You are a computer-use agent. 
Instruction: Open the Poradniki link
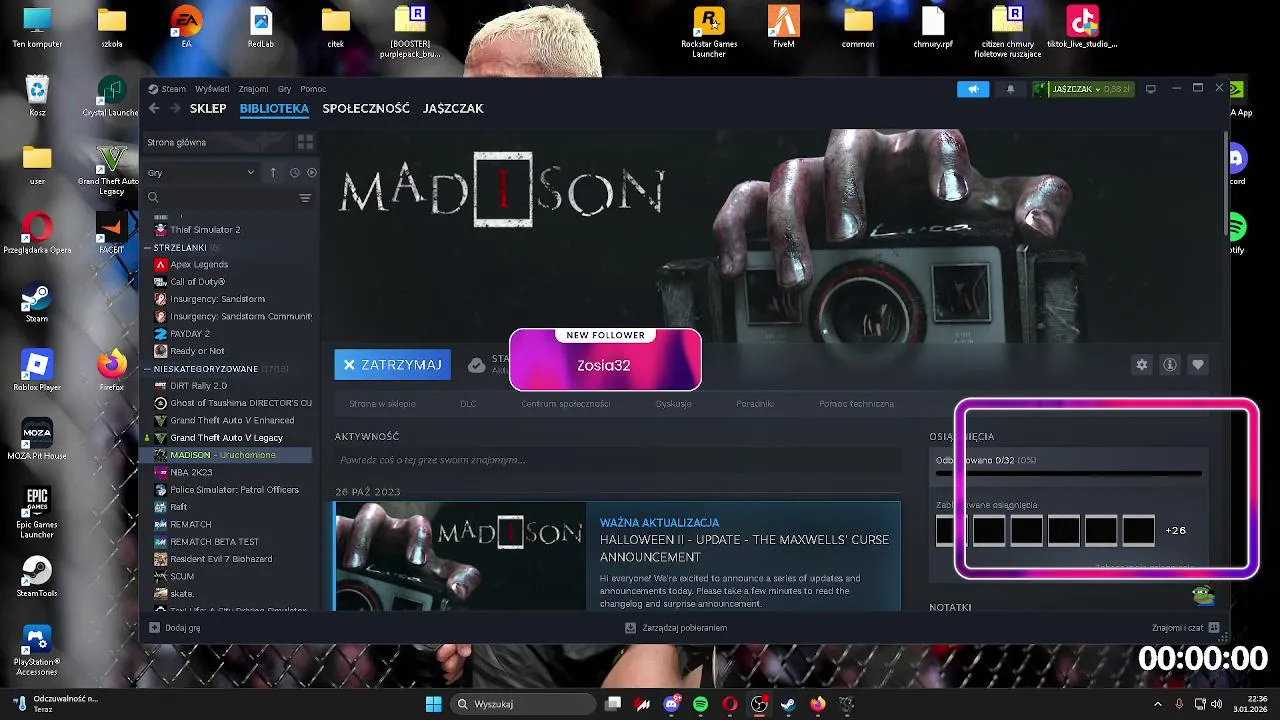[755, 404]
